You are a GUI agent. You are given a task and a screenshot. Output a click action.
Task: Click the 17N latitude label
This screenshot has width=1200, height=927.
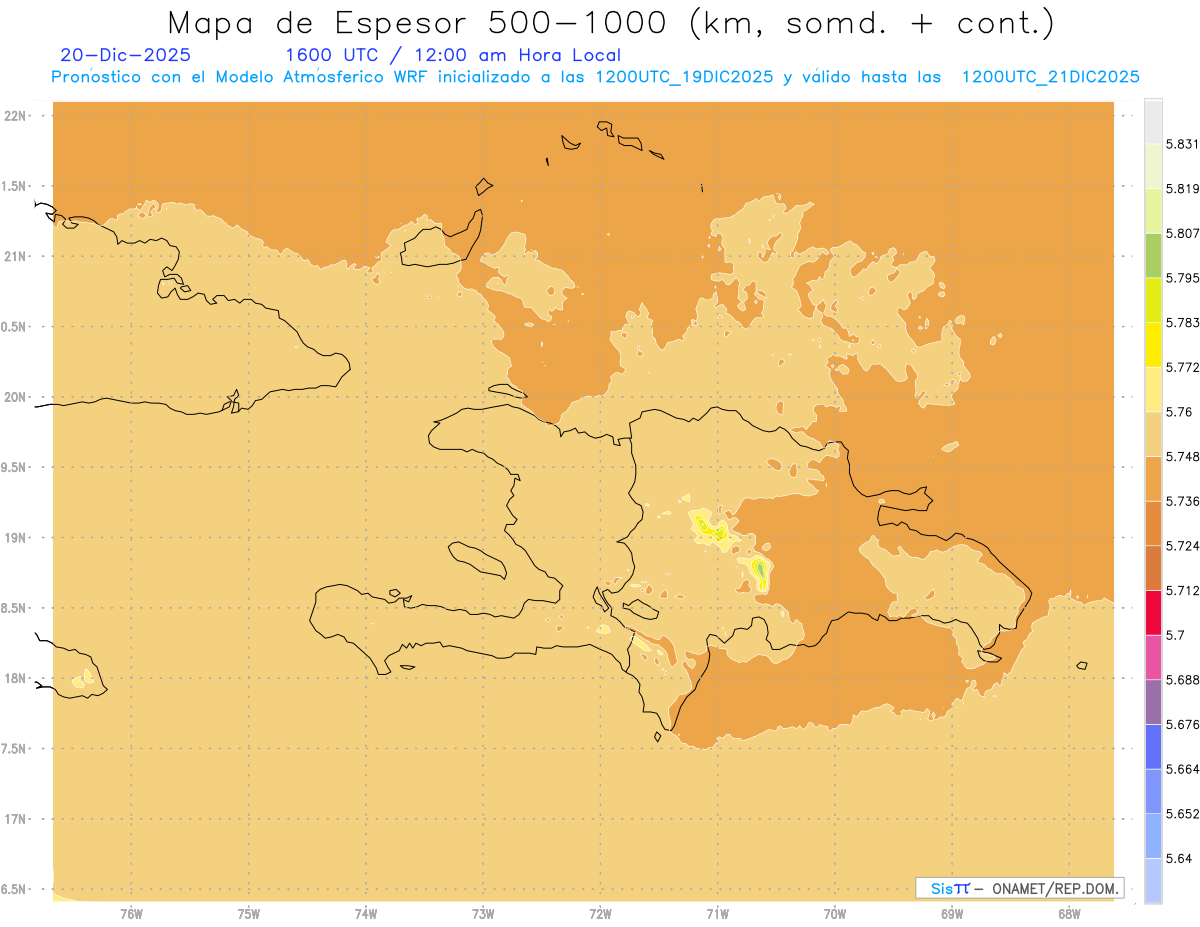tap(14, 819)
